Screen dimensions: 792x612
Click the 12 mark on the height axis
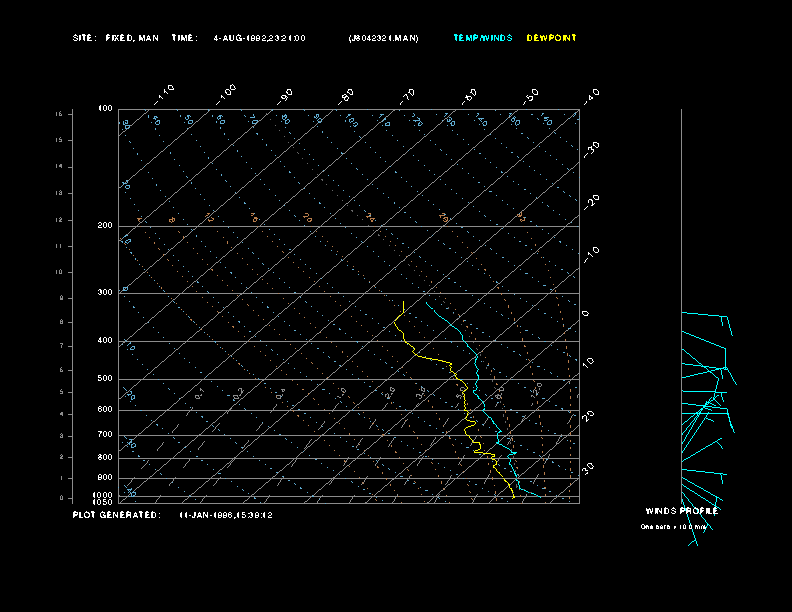click(x=59, y=220)
